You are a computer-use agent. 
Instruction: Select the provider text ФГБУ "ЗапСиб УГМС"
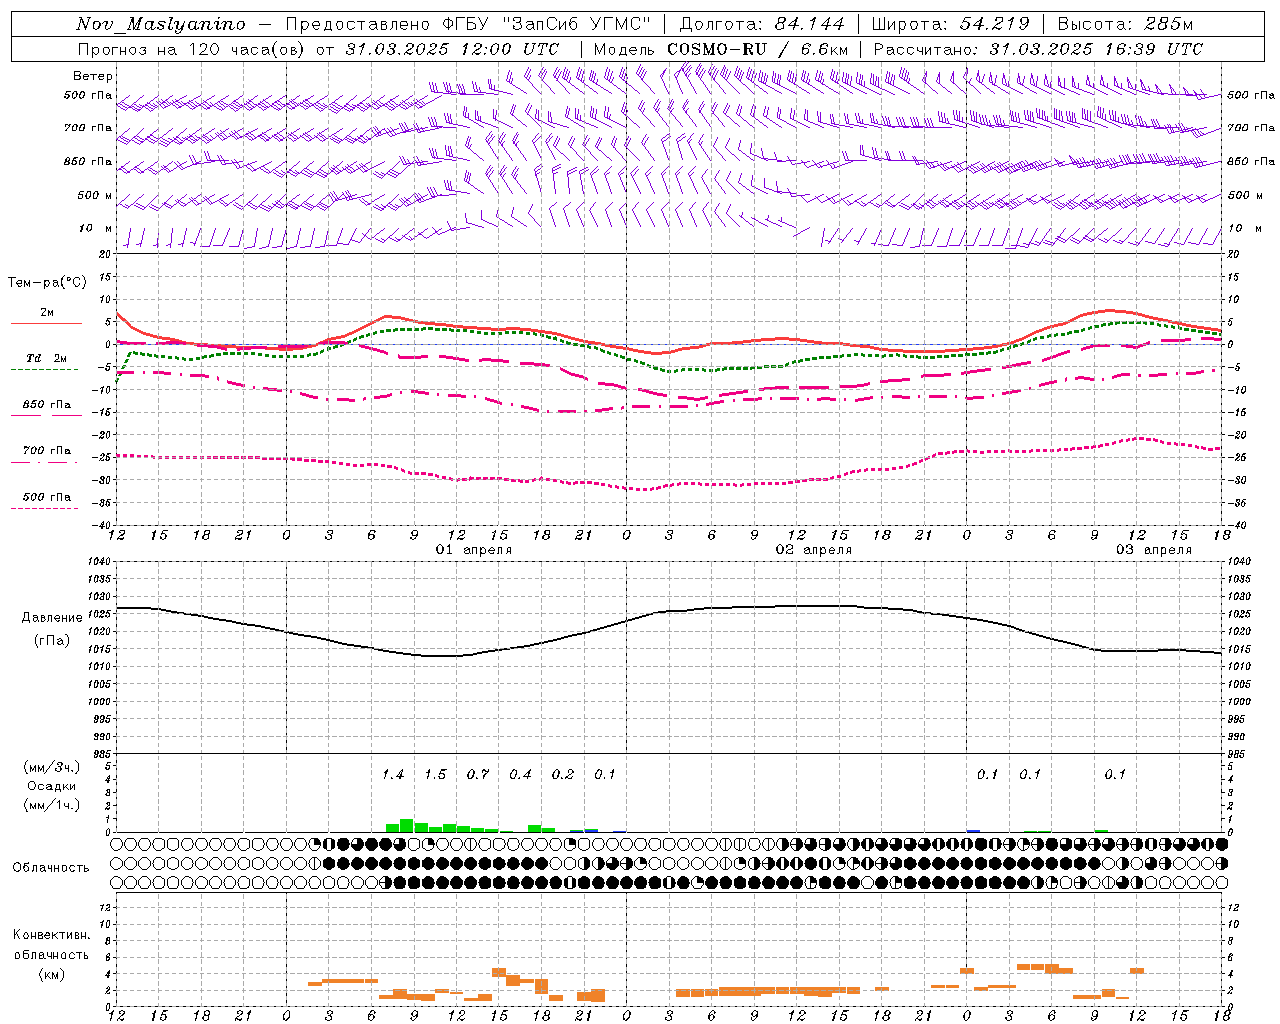coord(547,24)
